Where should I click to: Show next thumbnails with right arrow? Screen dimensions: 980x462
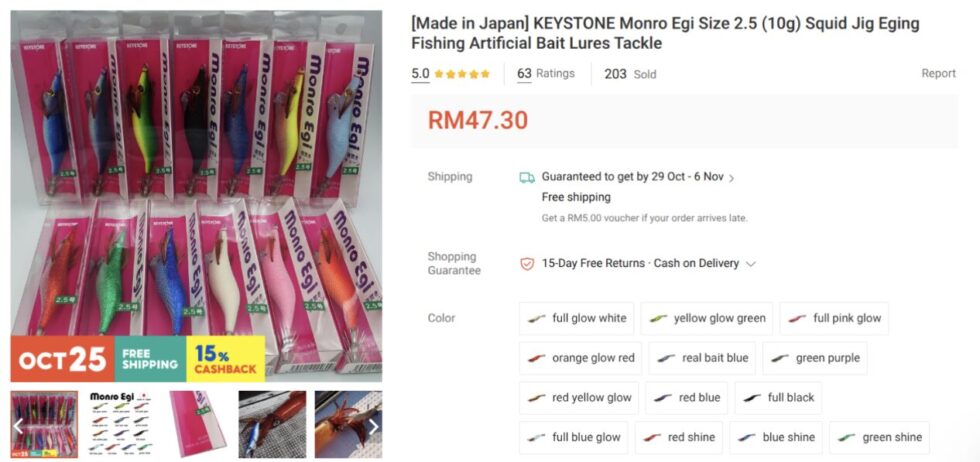click(374, 426)
